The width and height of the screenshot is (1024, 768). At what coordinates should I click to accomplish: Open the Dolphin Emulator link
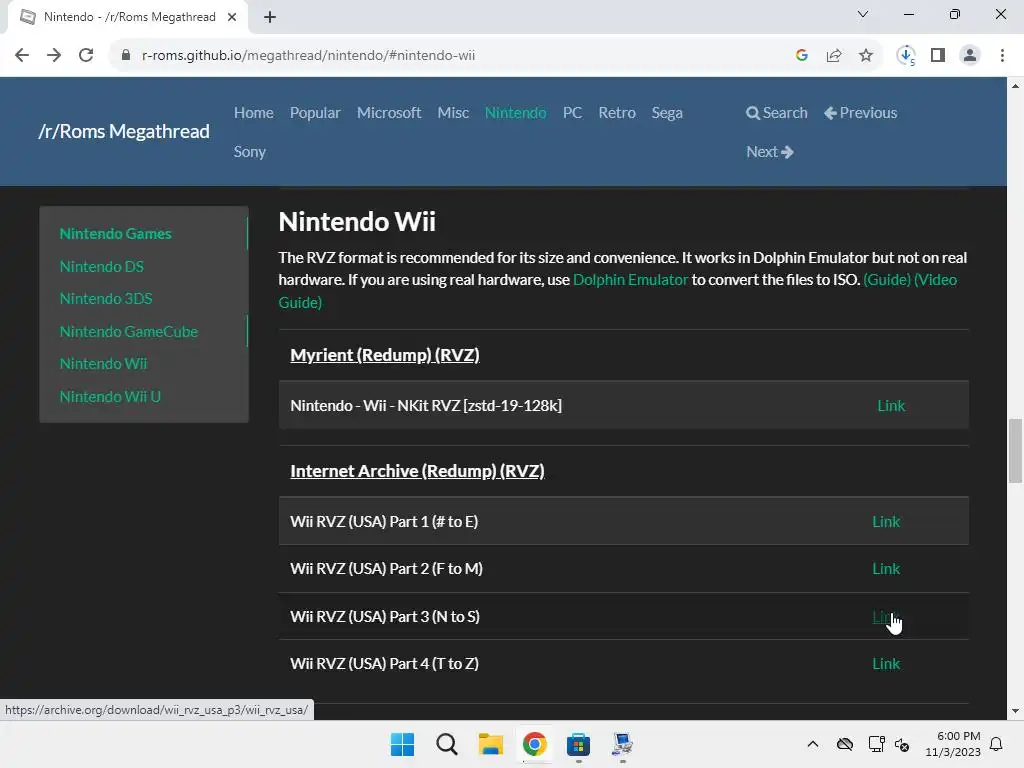click(x=630, y=280)
